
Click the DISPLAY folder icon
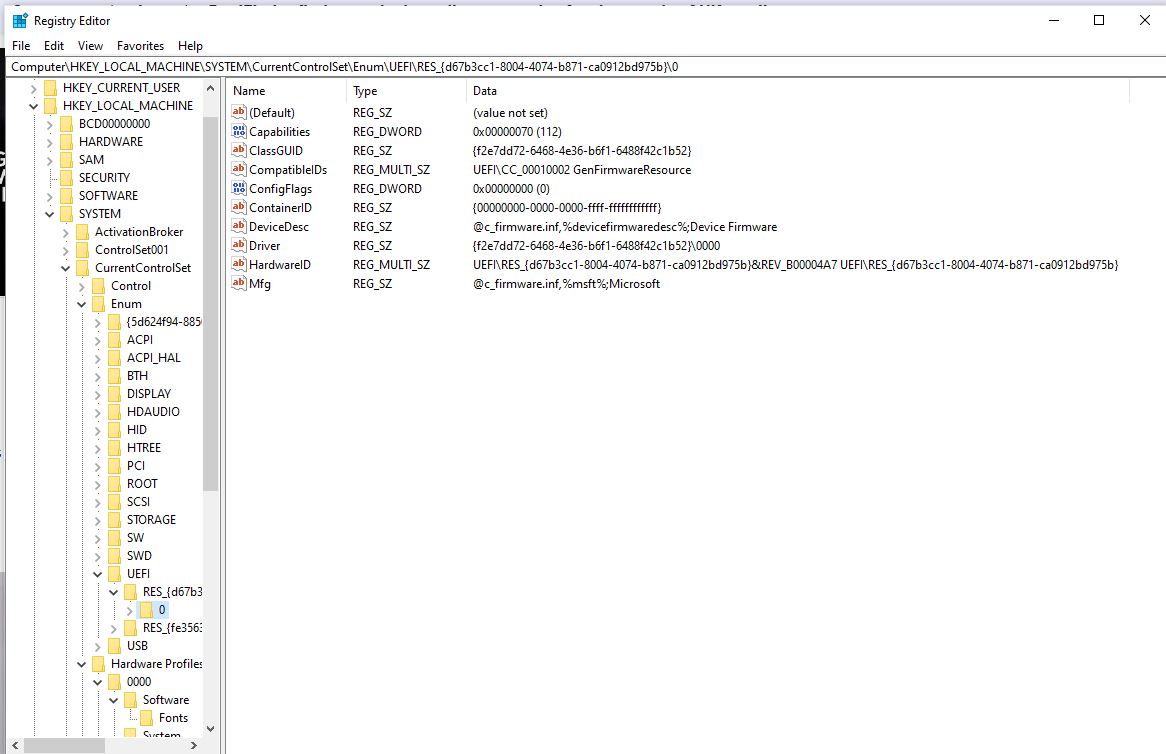point(115,393)
